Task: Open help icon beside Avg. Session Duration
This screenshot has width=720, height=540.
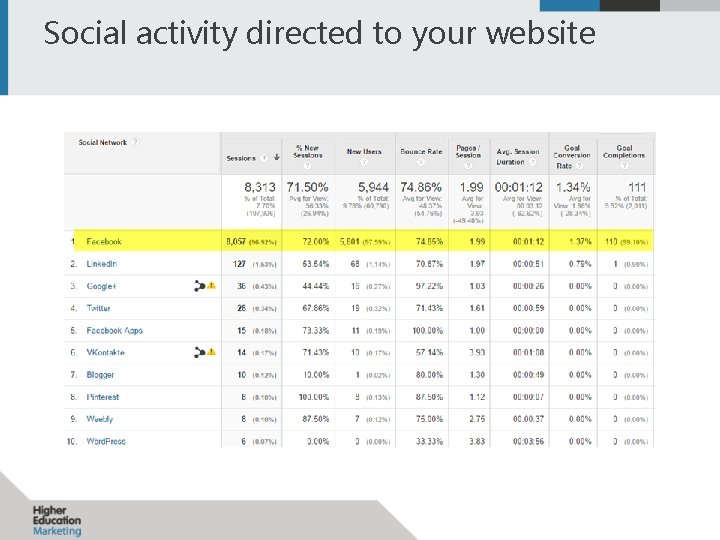Action: pos(532,162)
